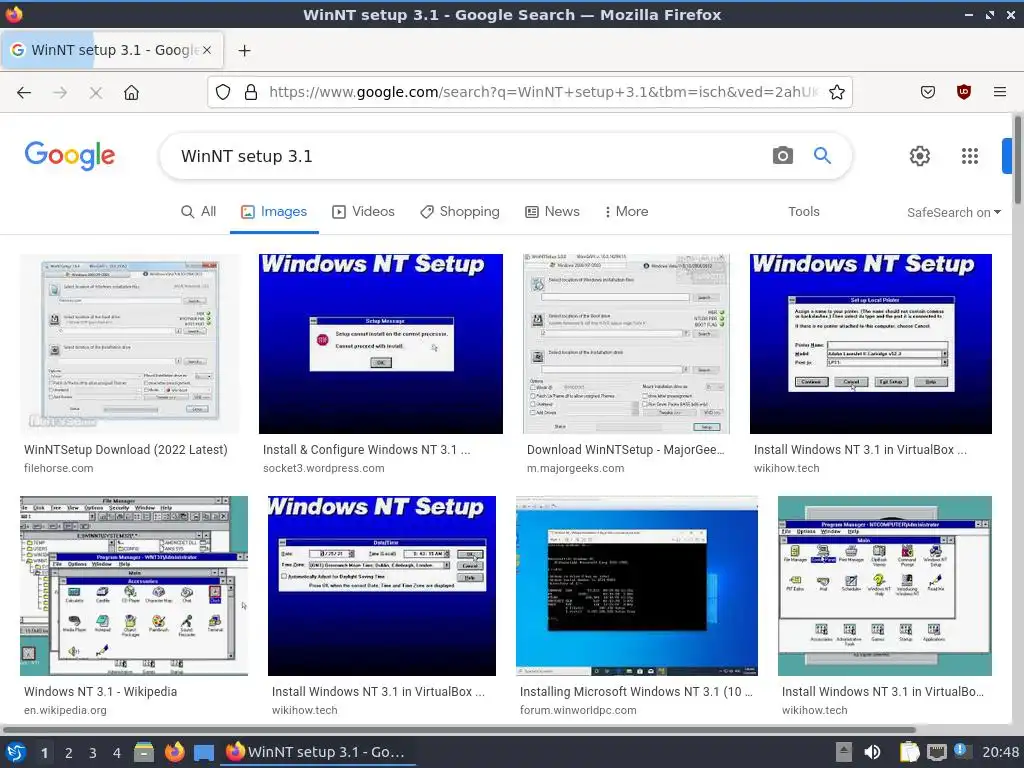Screen dimensions: 1024x768
Task: Open the Pocket save icon
Action: (927, 92)
